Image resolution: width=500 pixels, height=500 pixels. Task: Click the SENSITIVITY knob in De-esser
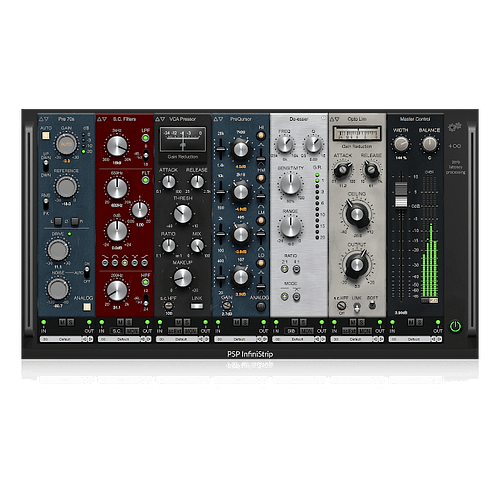point(291,184)
